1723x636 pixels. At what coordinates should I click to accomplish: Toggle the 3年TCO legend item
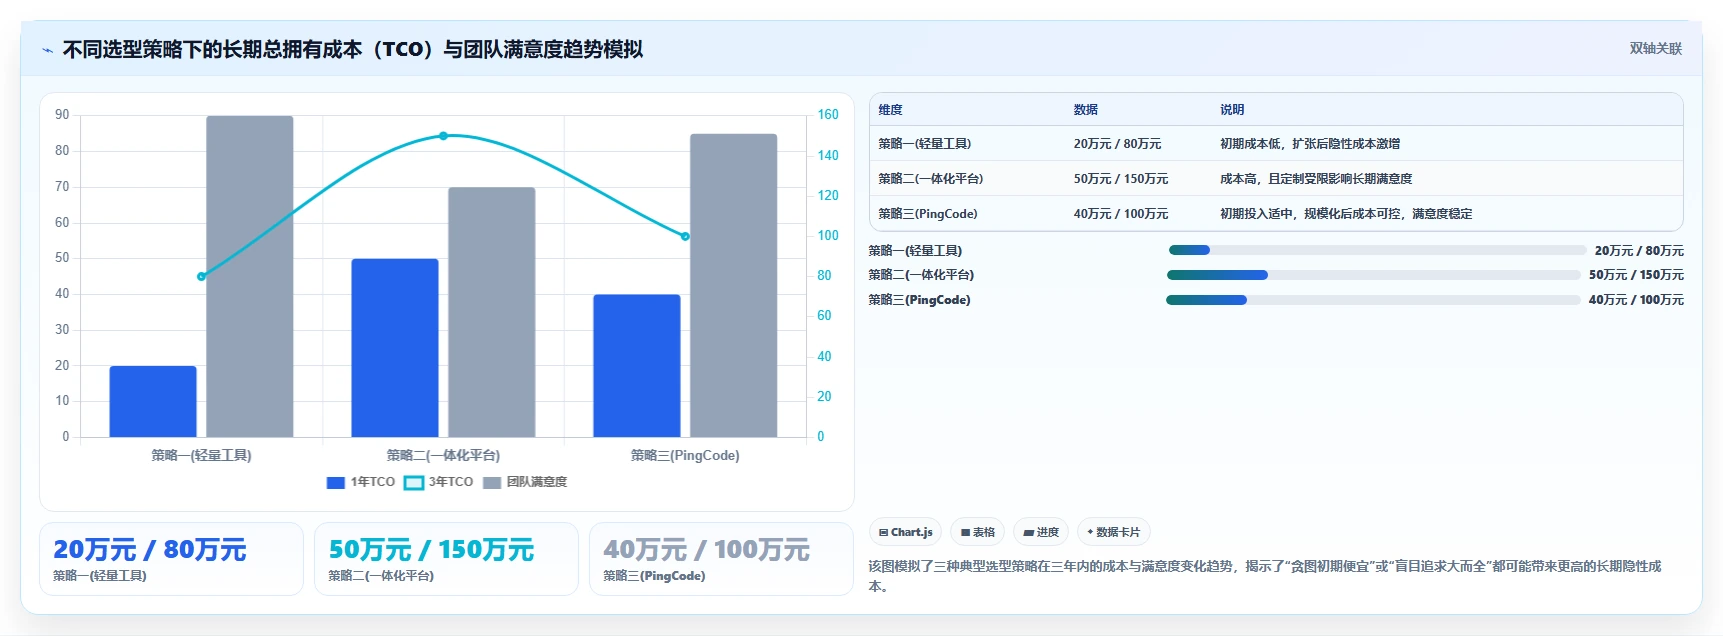point(438,482)
